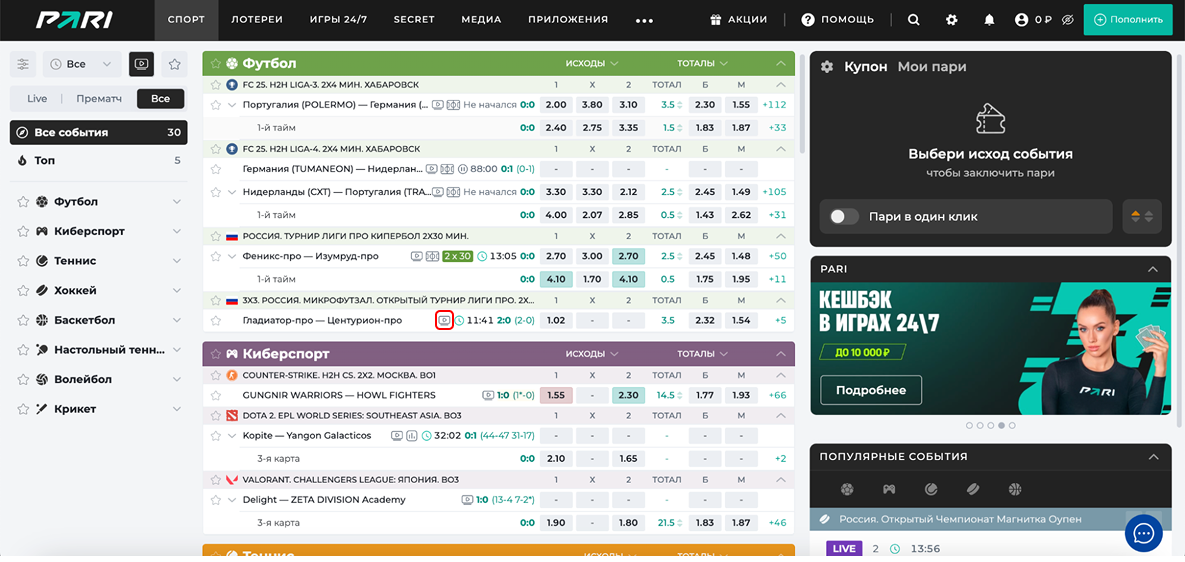Switch to the Мои пари tab
The image size is (1185, 562).
tap(931, 67)
